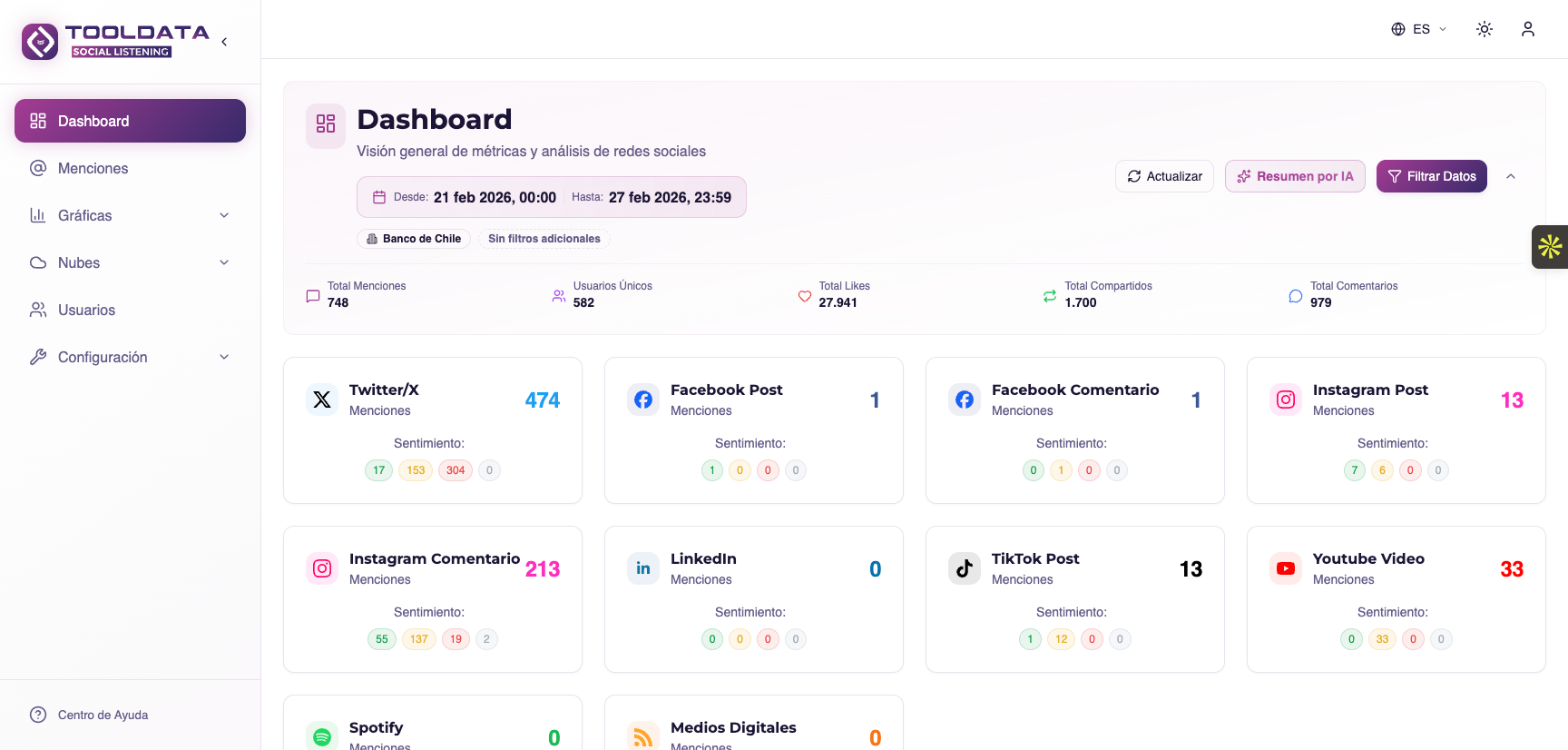Screen dimensions: 1568x750
Task: Click the Spotify logo icon
Action: point(322,736)
